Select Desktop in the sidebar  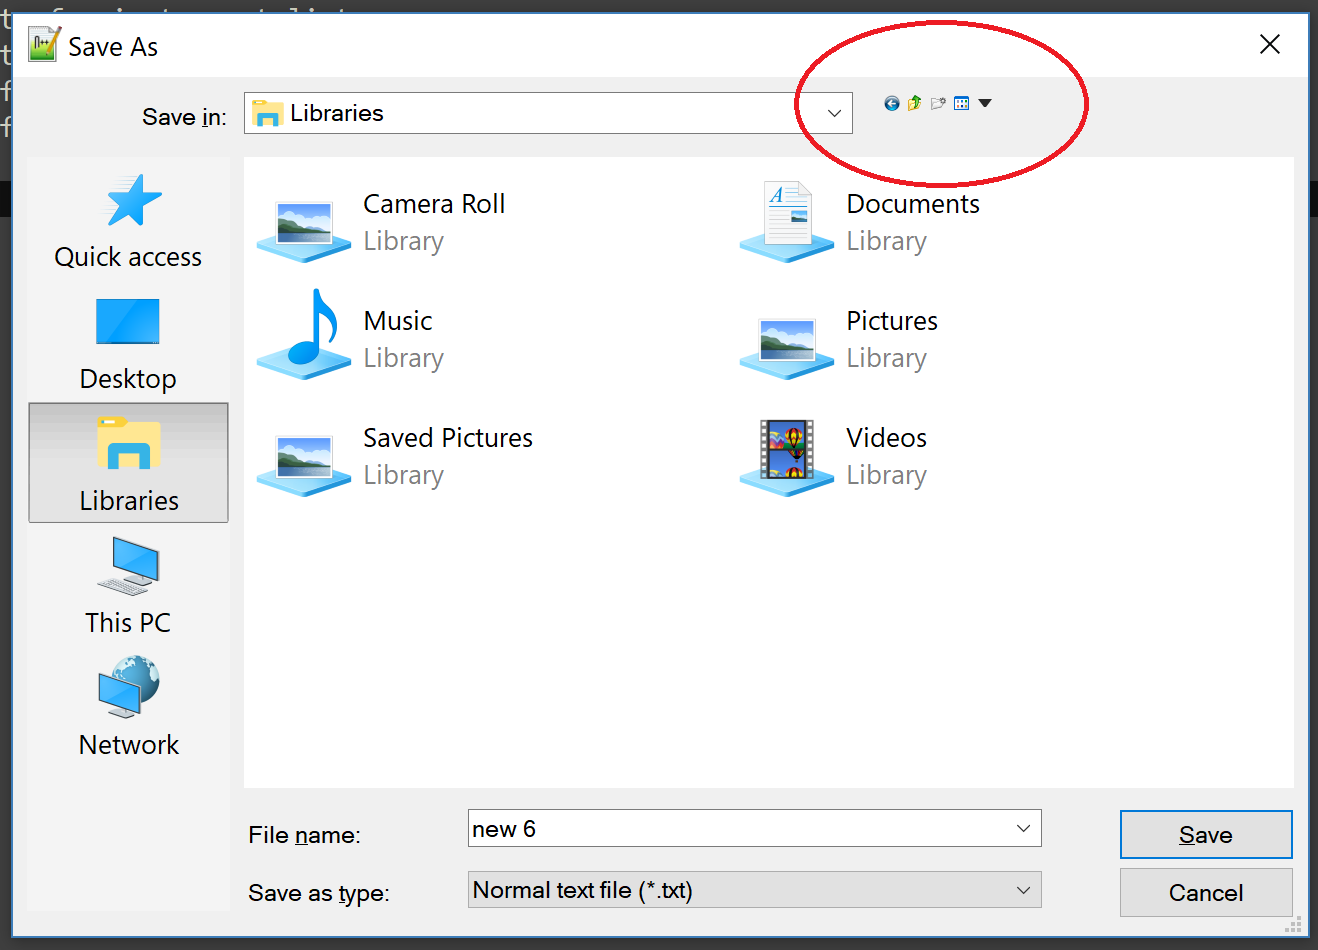pos(128,345)
